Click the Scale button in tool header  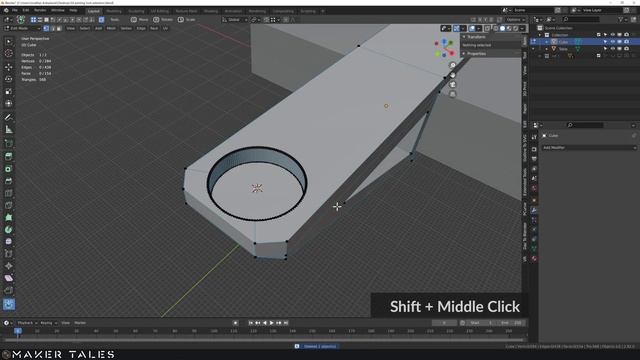pyautogui.click(x=186, y=20)
